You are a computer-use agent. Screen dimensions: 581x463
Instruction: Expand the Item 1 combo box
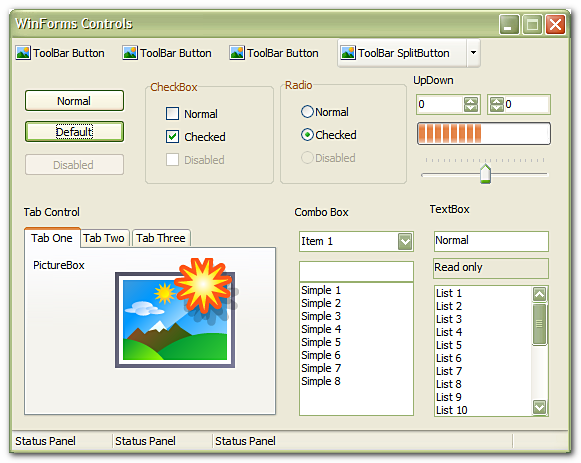[x=405, y=242]
